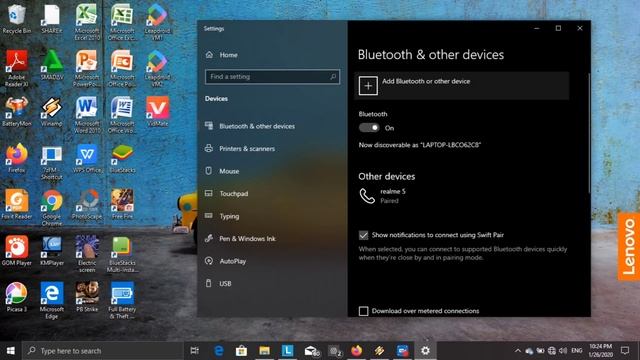The image size is (640, 360).
Task: Open the Recycle Bin desktop icon
Action: (16, 18)
